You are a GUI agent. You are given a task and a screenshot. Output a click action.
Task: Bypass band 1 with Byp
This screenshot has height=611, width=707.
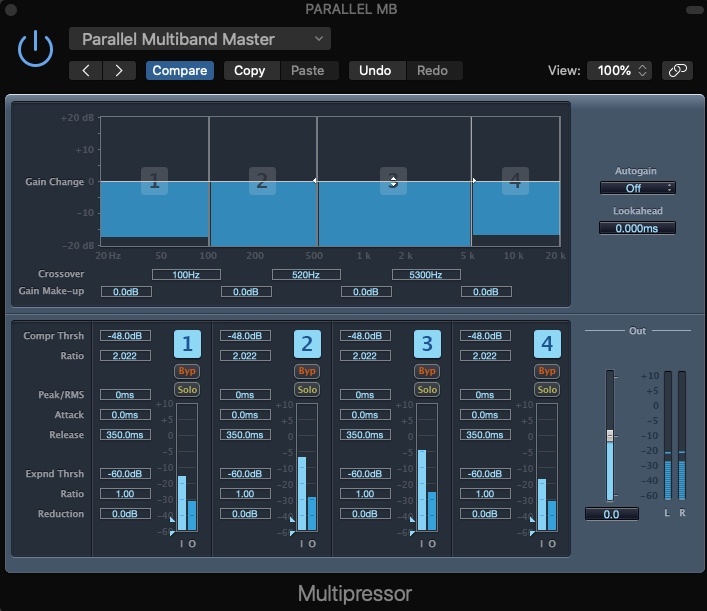(x=187, y=371)
